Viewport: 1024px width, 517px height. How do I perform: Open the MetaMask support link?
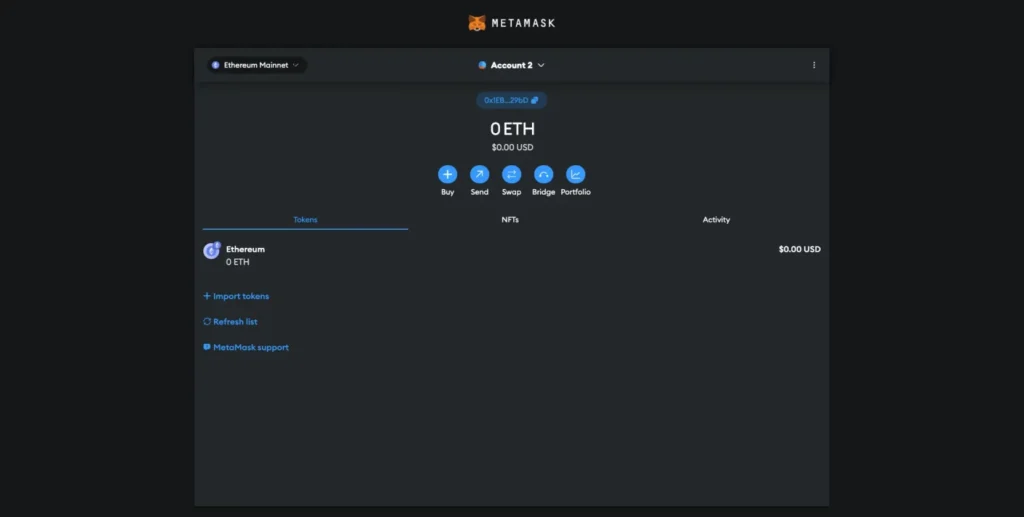[246, 347]
